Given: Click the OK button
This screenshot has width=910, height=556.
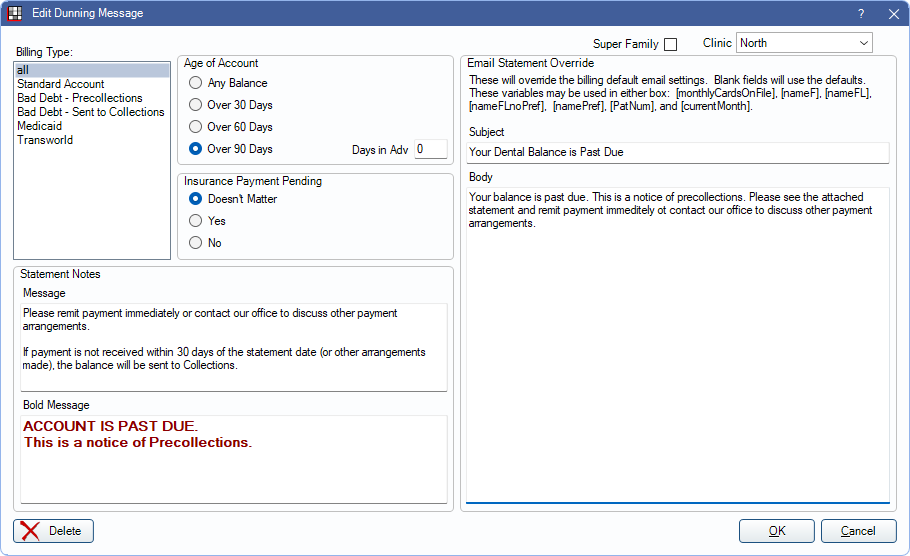Looking at the screenshot, I should pyautogui.click(x=776, y=531).
